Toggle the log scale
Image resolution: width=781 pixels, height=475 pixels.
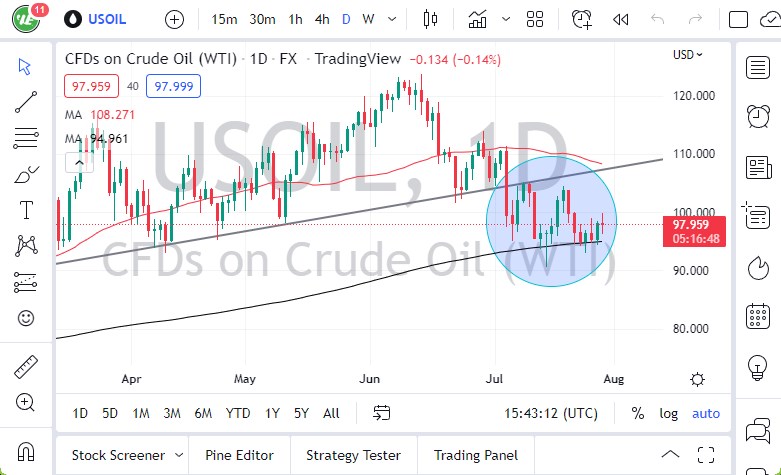point(668,413)
